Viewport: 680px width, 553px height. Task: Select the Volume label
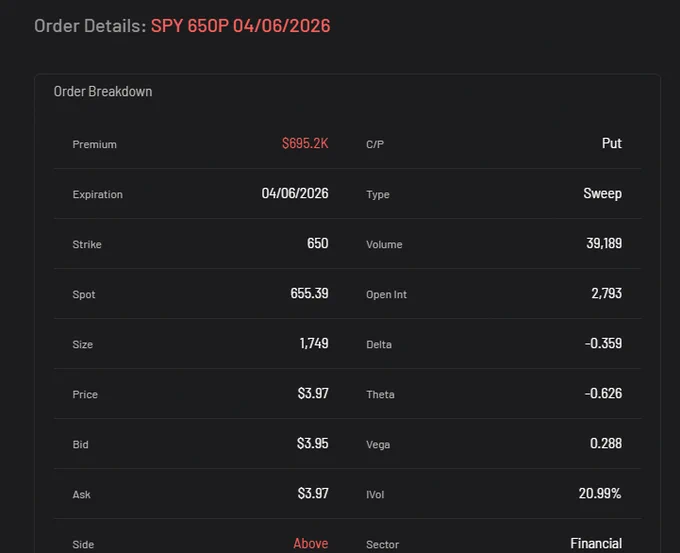coord(384,244)
